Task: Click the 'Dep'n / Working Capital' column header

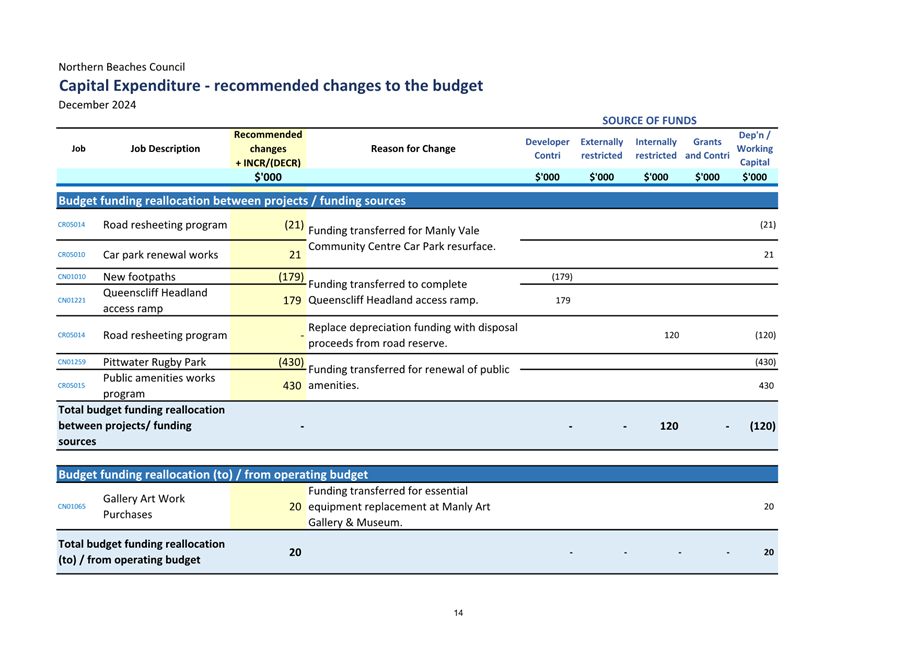Action: coord(755,149)
